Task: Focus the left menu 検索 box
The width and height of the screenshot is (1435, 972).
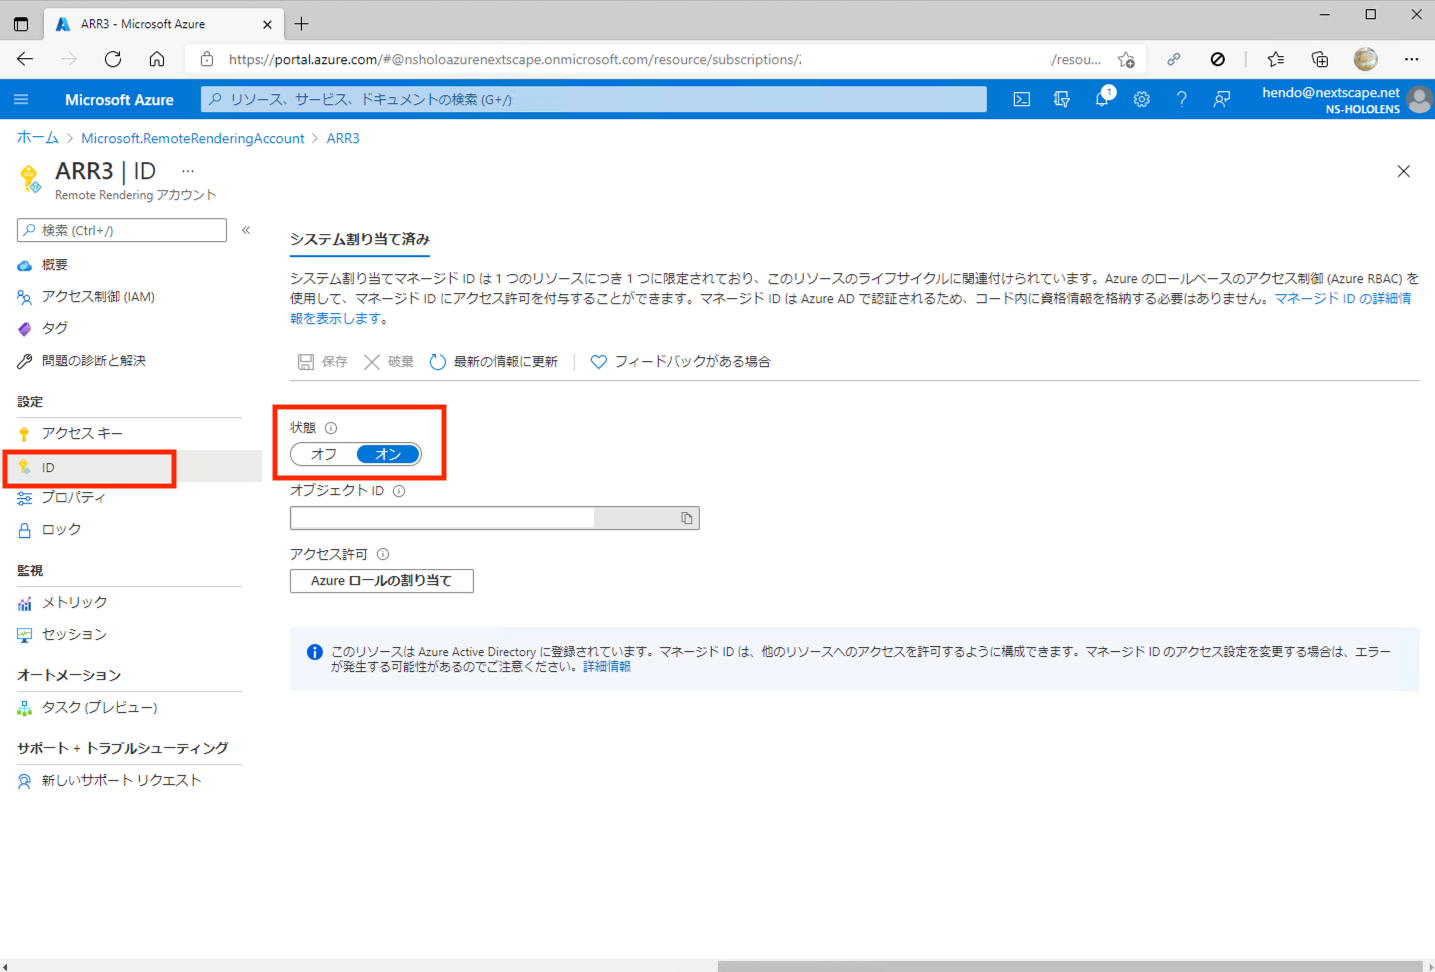Action: (122, 230)
